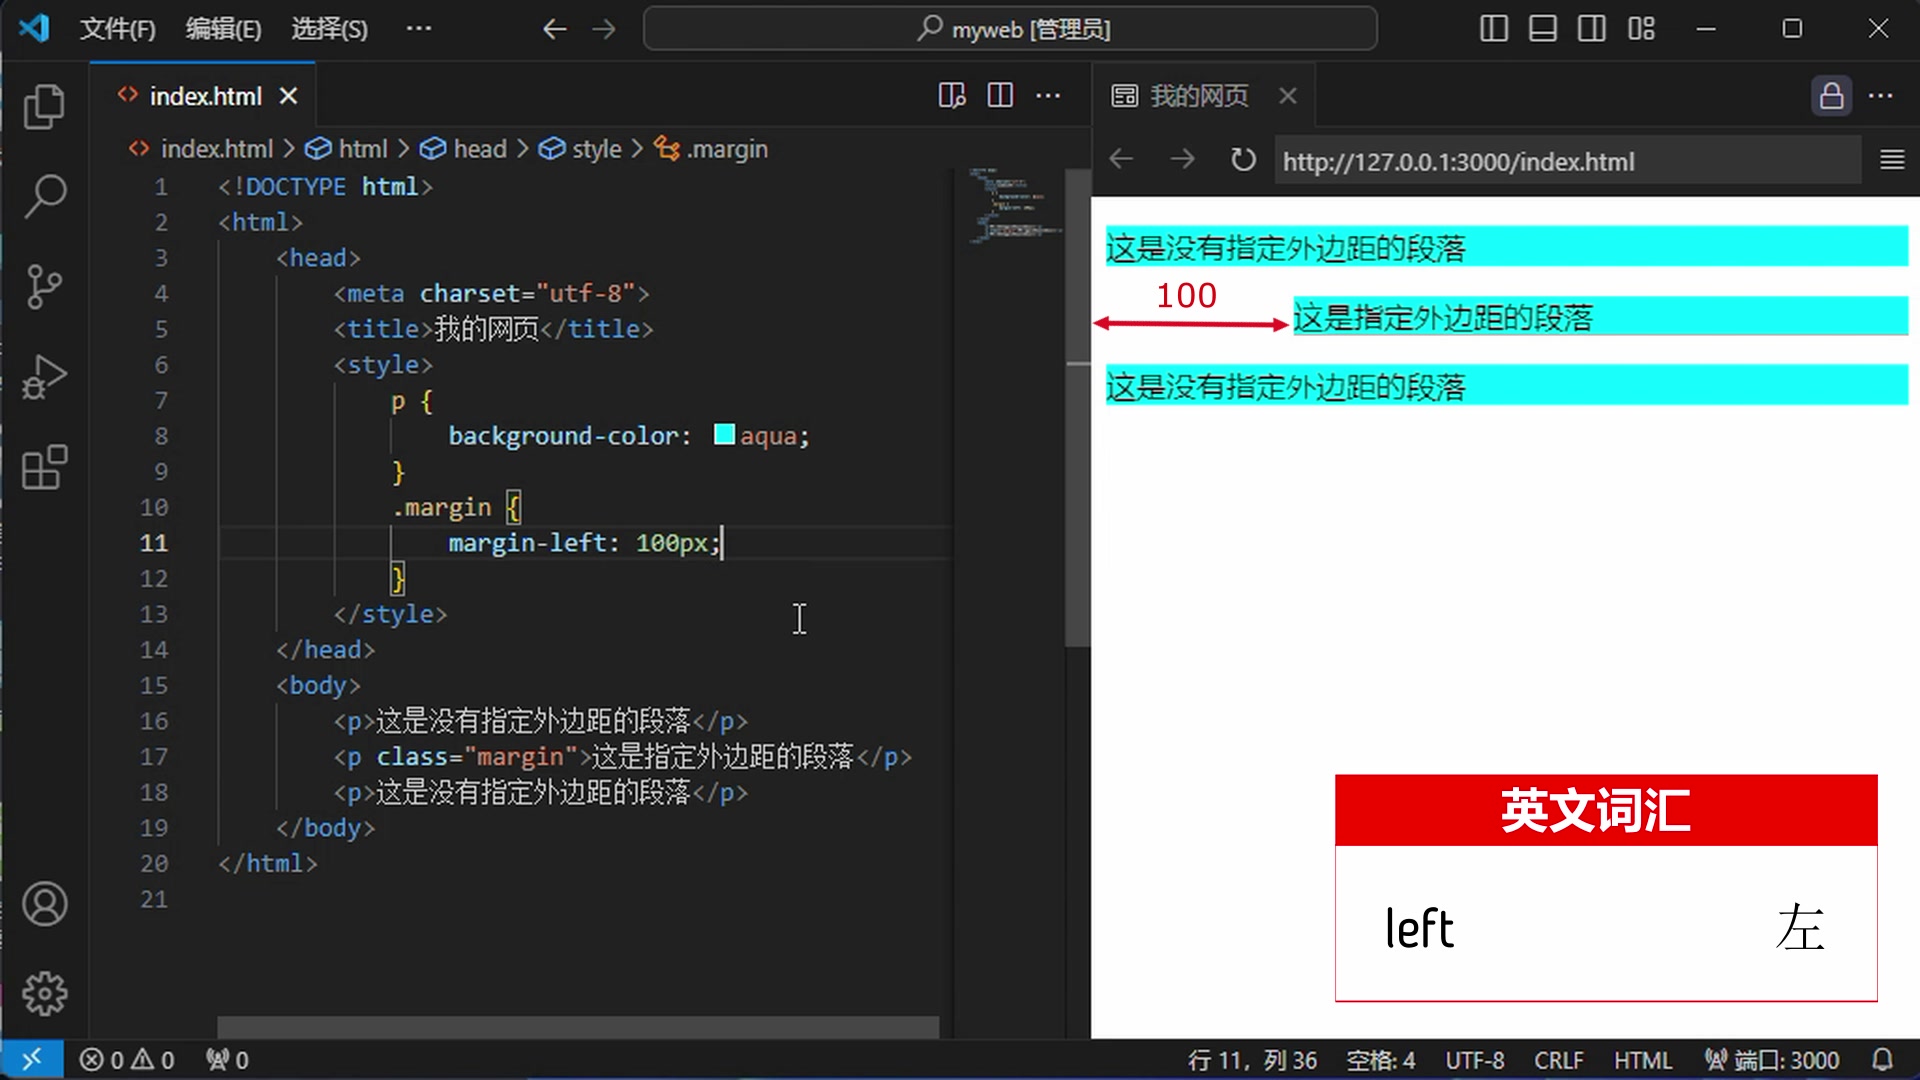Open the Extensions marketplace icon
Screen dimensions: 1920x1080
pos(44,467)
